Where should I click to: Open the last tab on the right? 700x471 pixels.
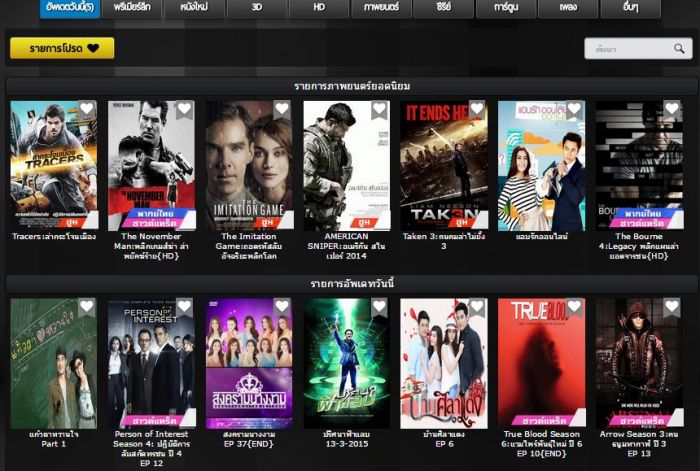tap(630, 8)
